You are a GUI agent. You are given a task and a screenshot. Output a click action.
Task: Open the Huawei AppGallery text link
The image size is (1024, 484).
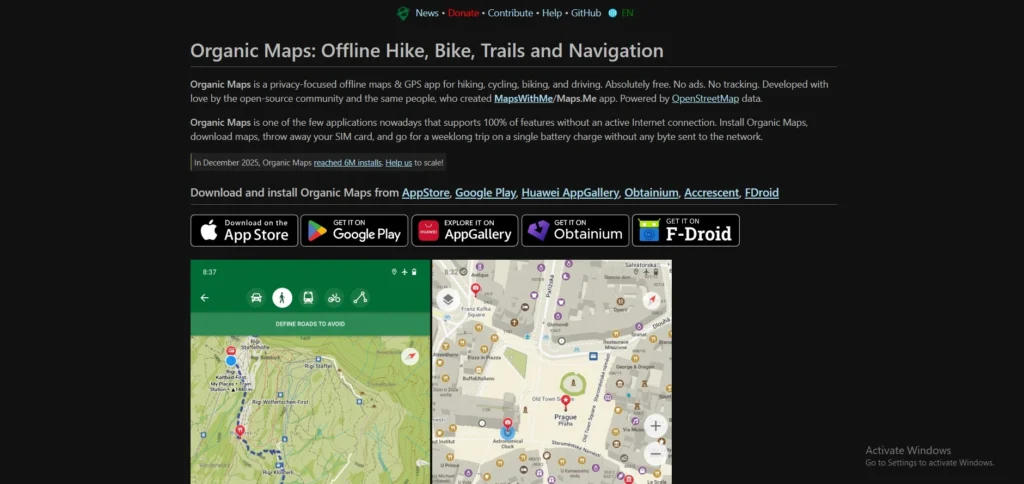(570, 193)
